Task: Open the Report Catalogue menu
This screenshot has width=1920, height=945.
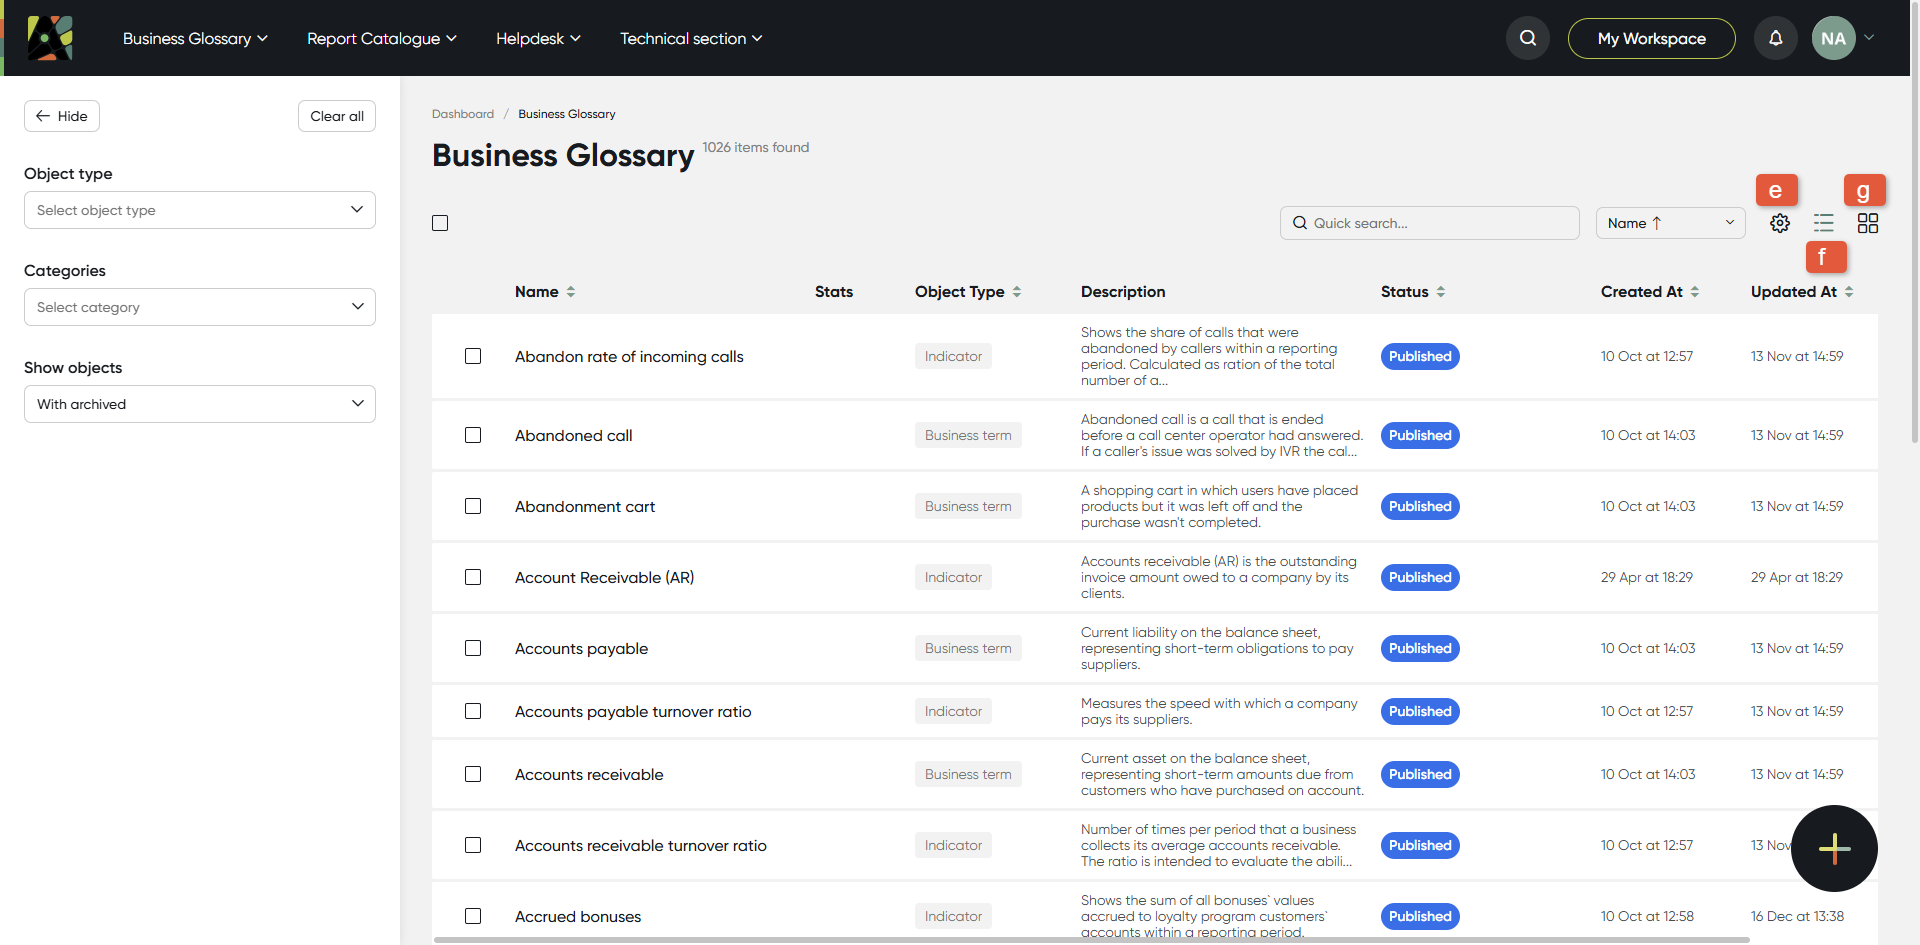Action: coord(382,38)
